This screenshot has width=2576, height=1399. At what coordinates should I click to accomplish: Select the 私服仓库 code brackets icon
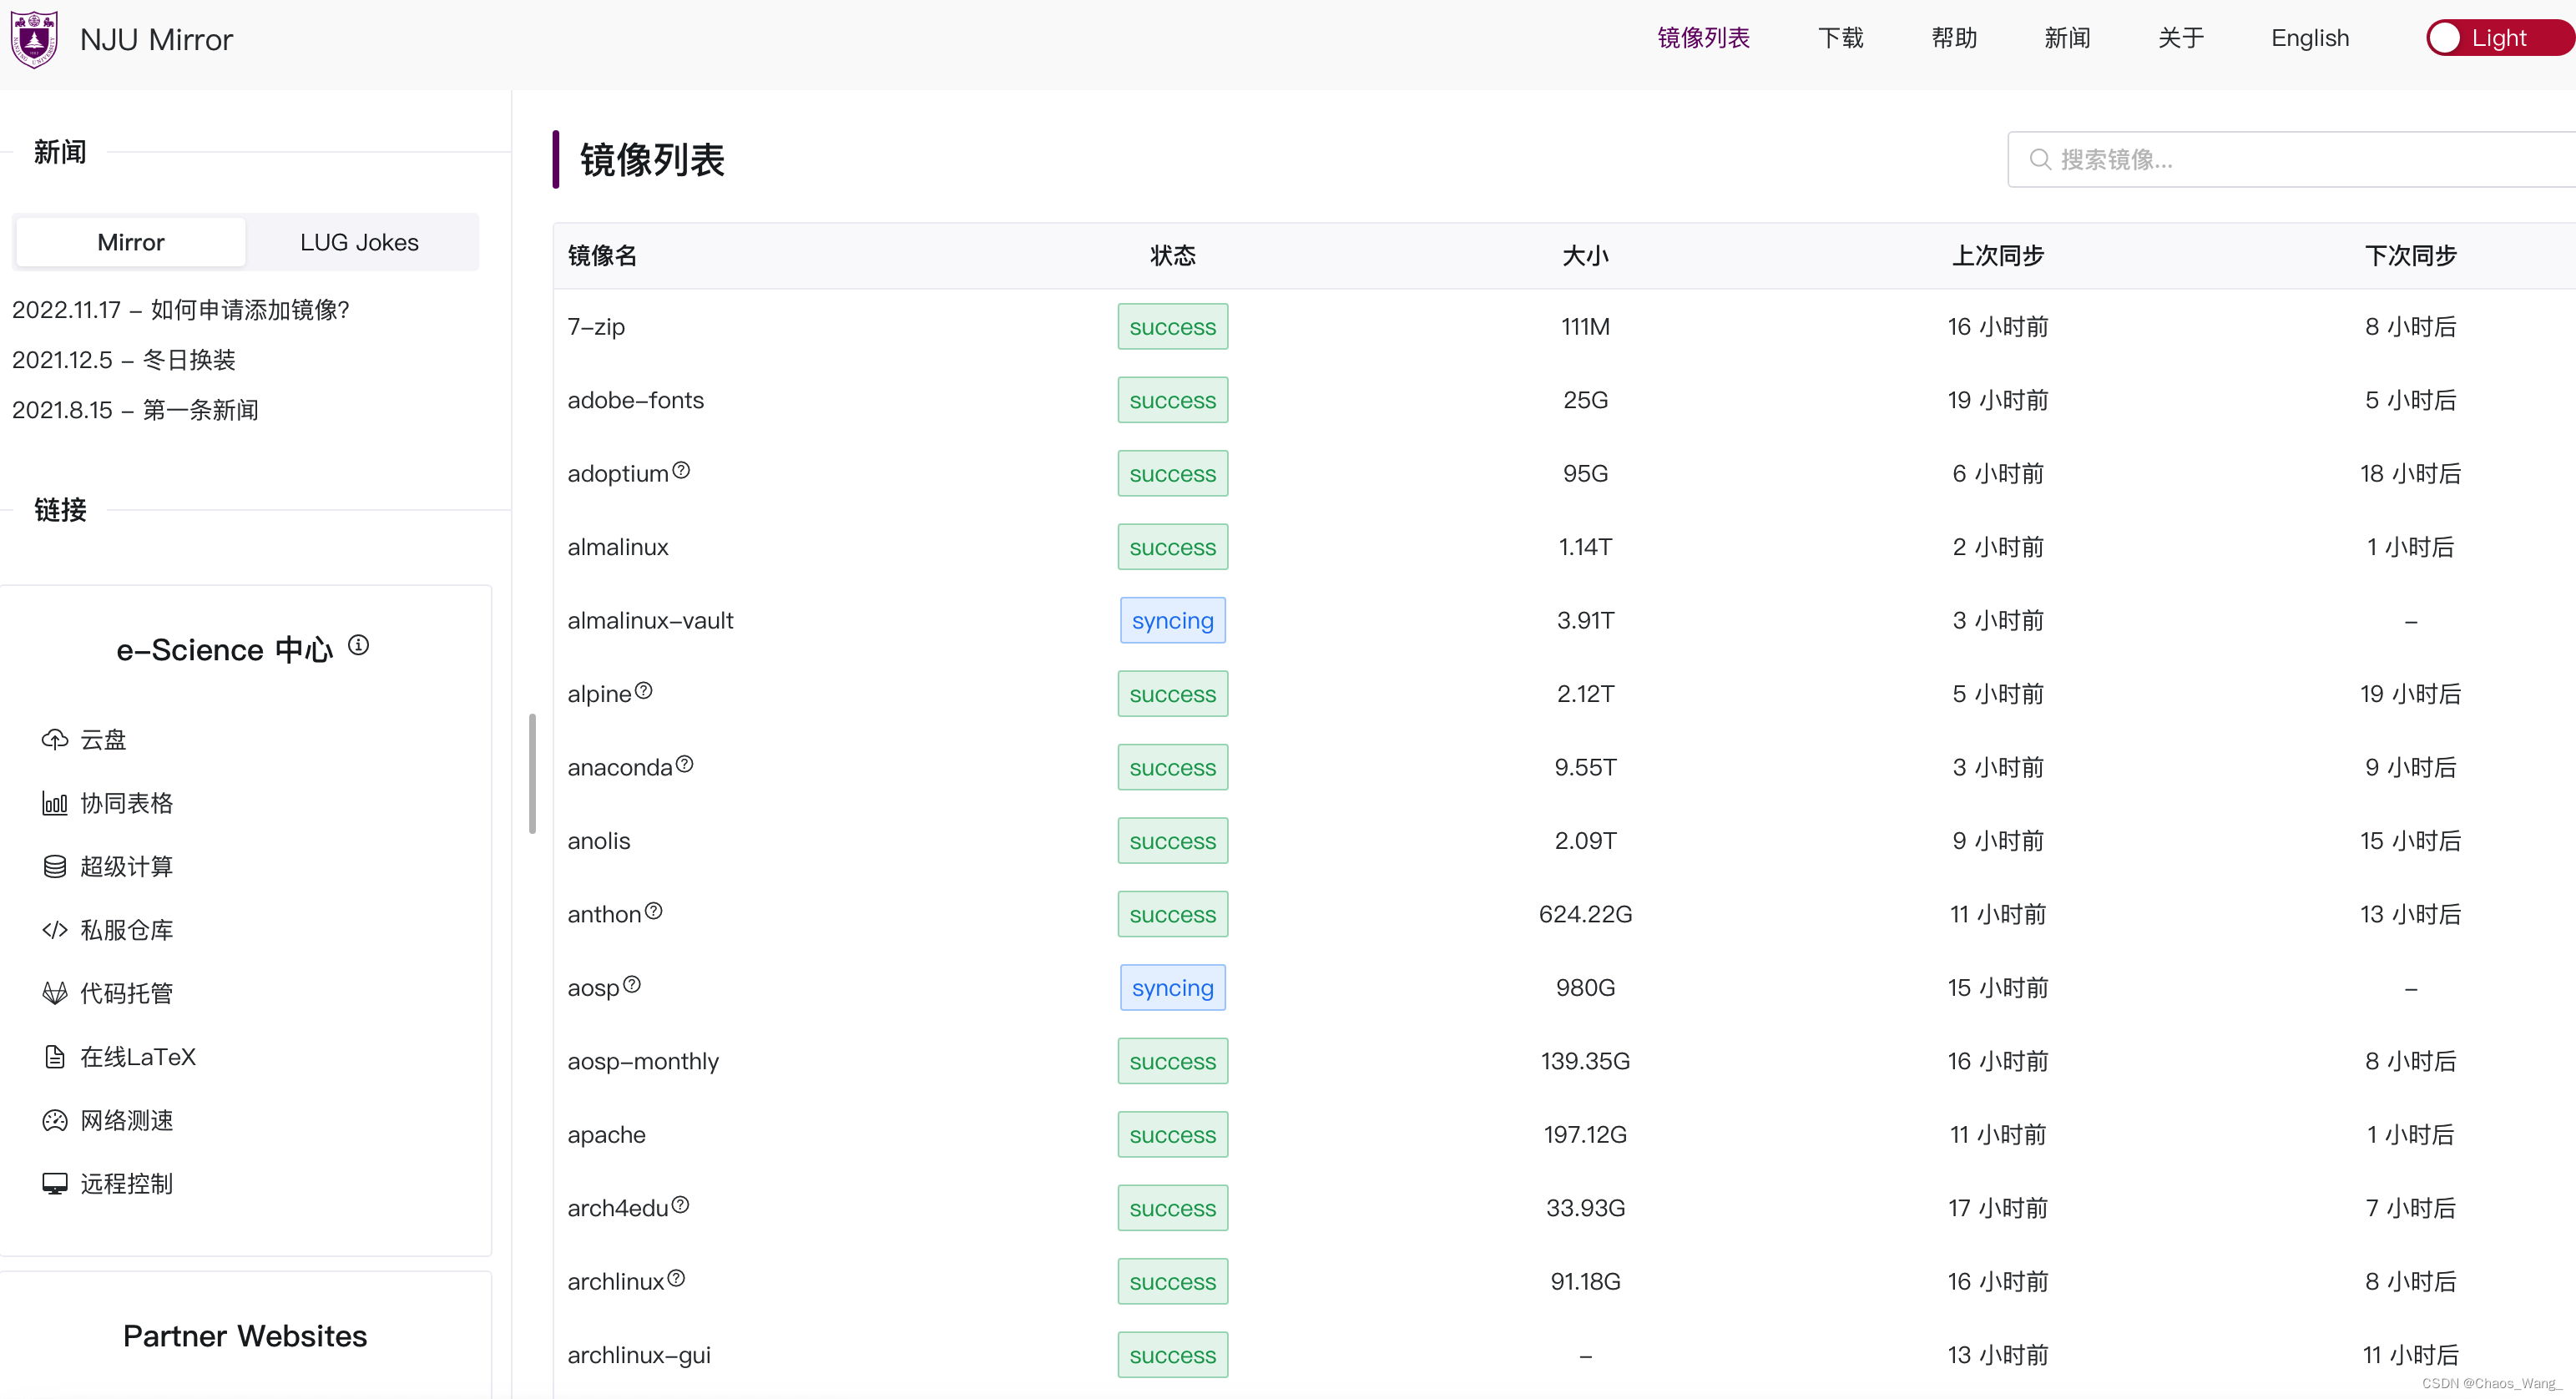tap(55, 929)
